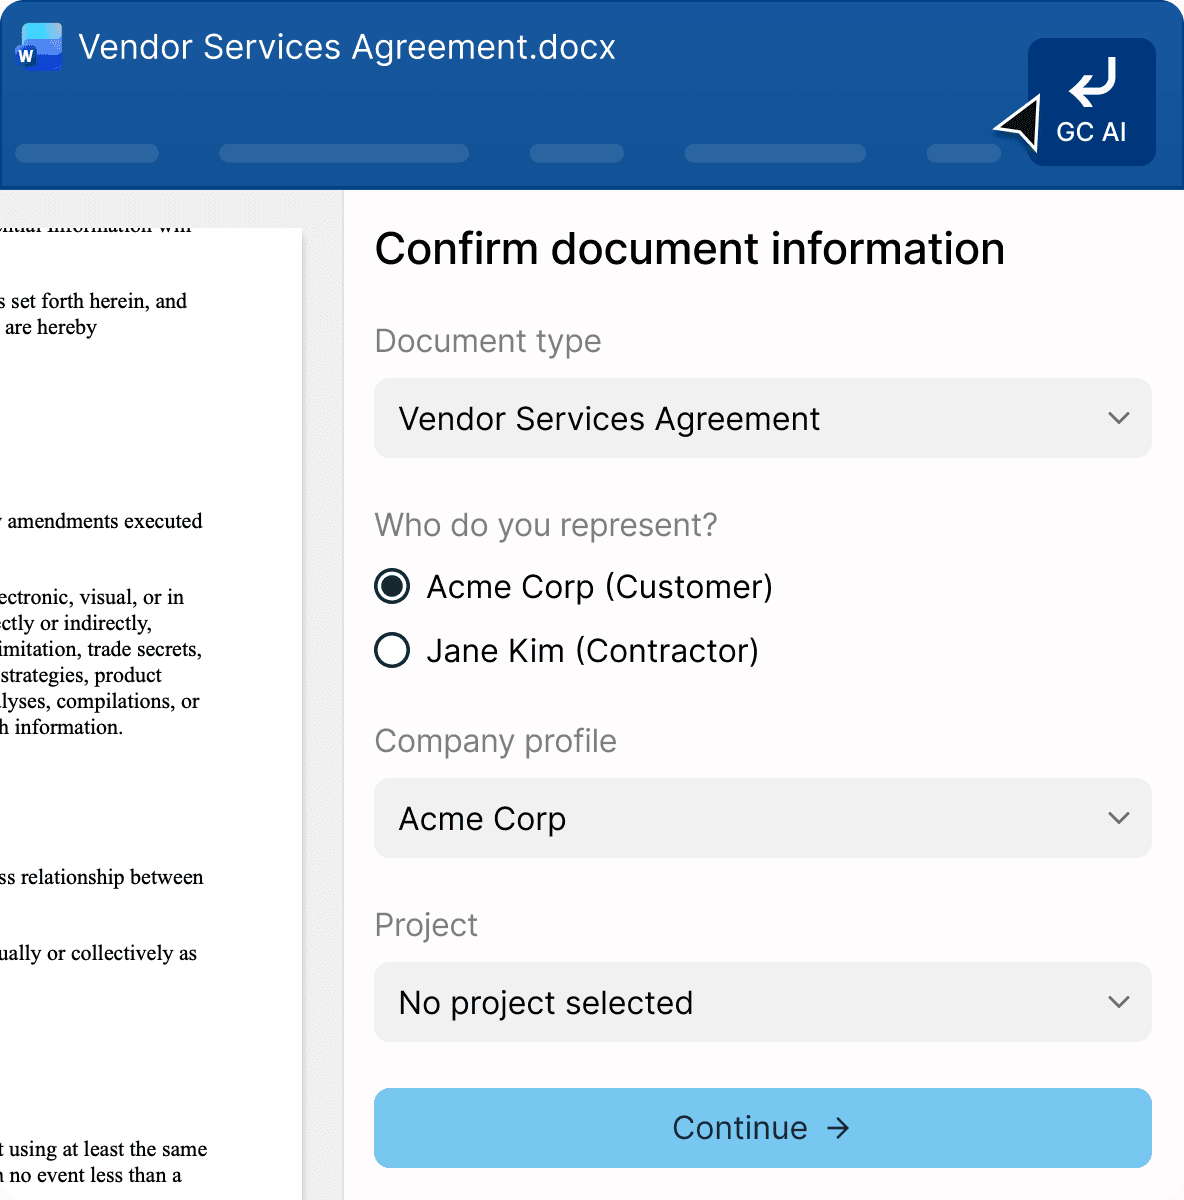Expand the Company profile dropdown
The height and width of the screenshot is (1200, 1184).
[763, 818]
